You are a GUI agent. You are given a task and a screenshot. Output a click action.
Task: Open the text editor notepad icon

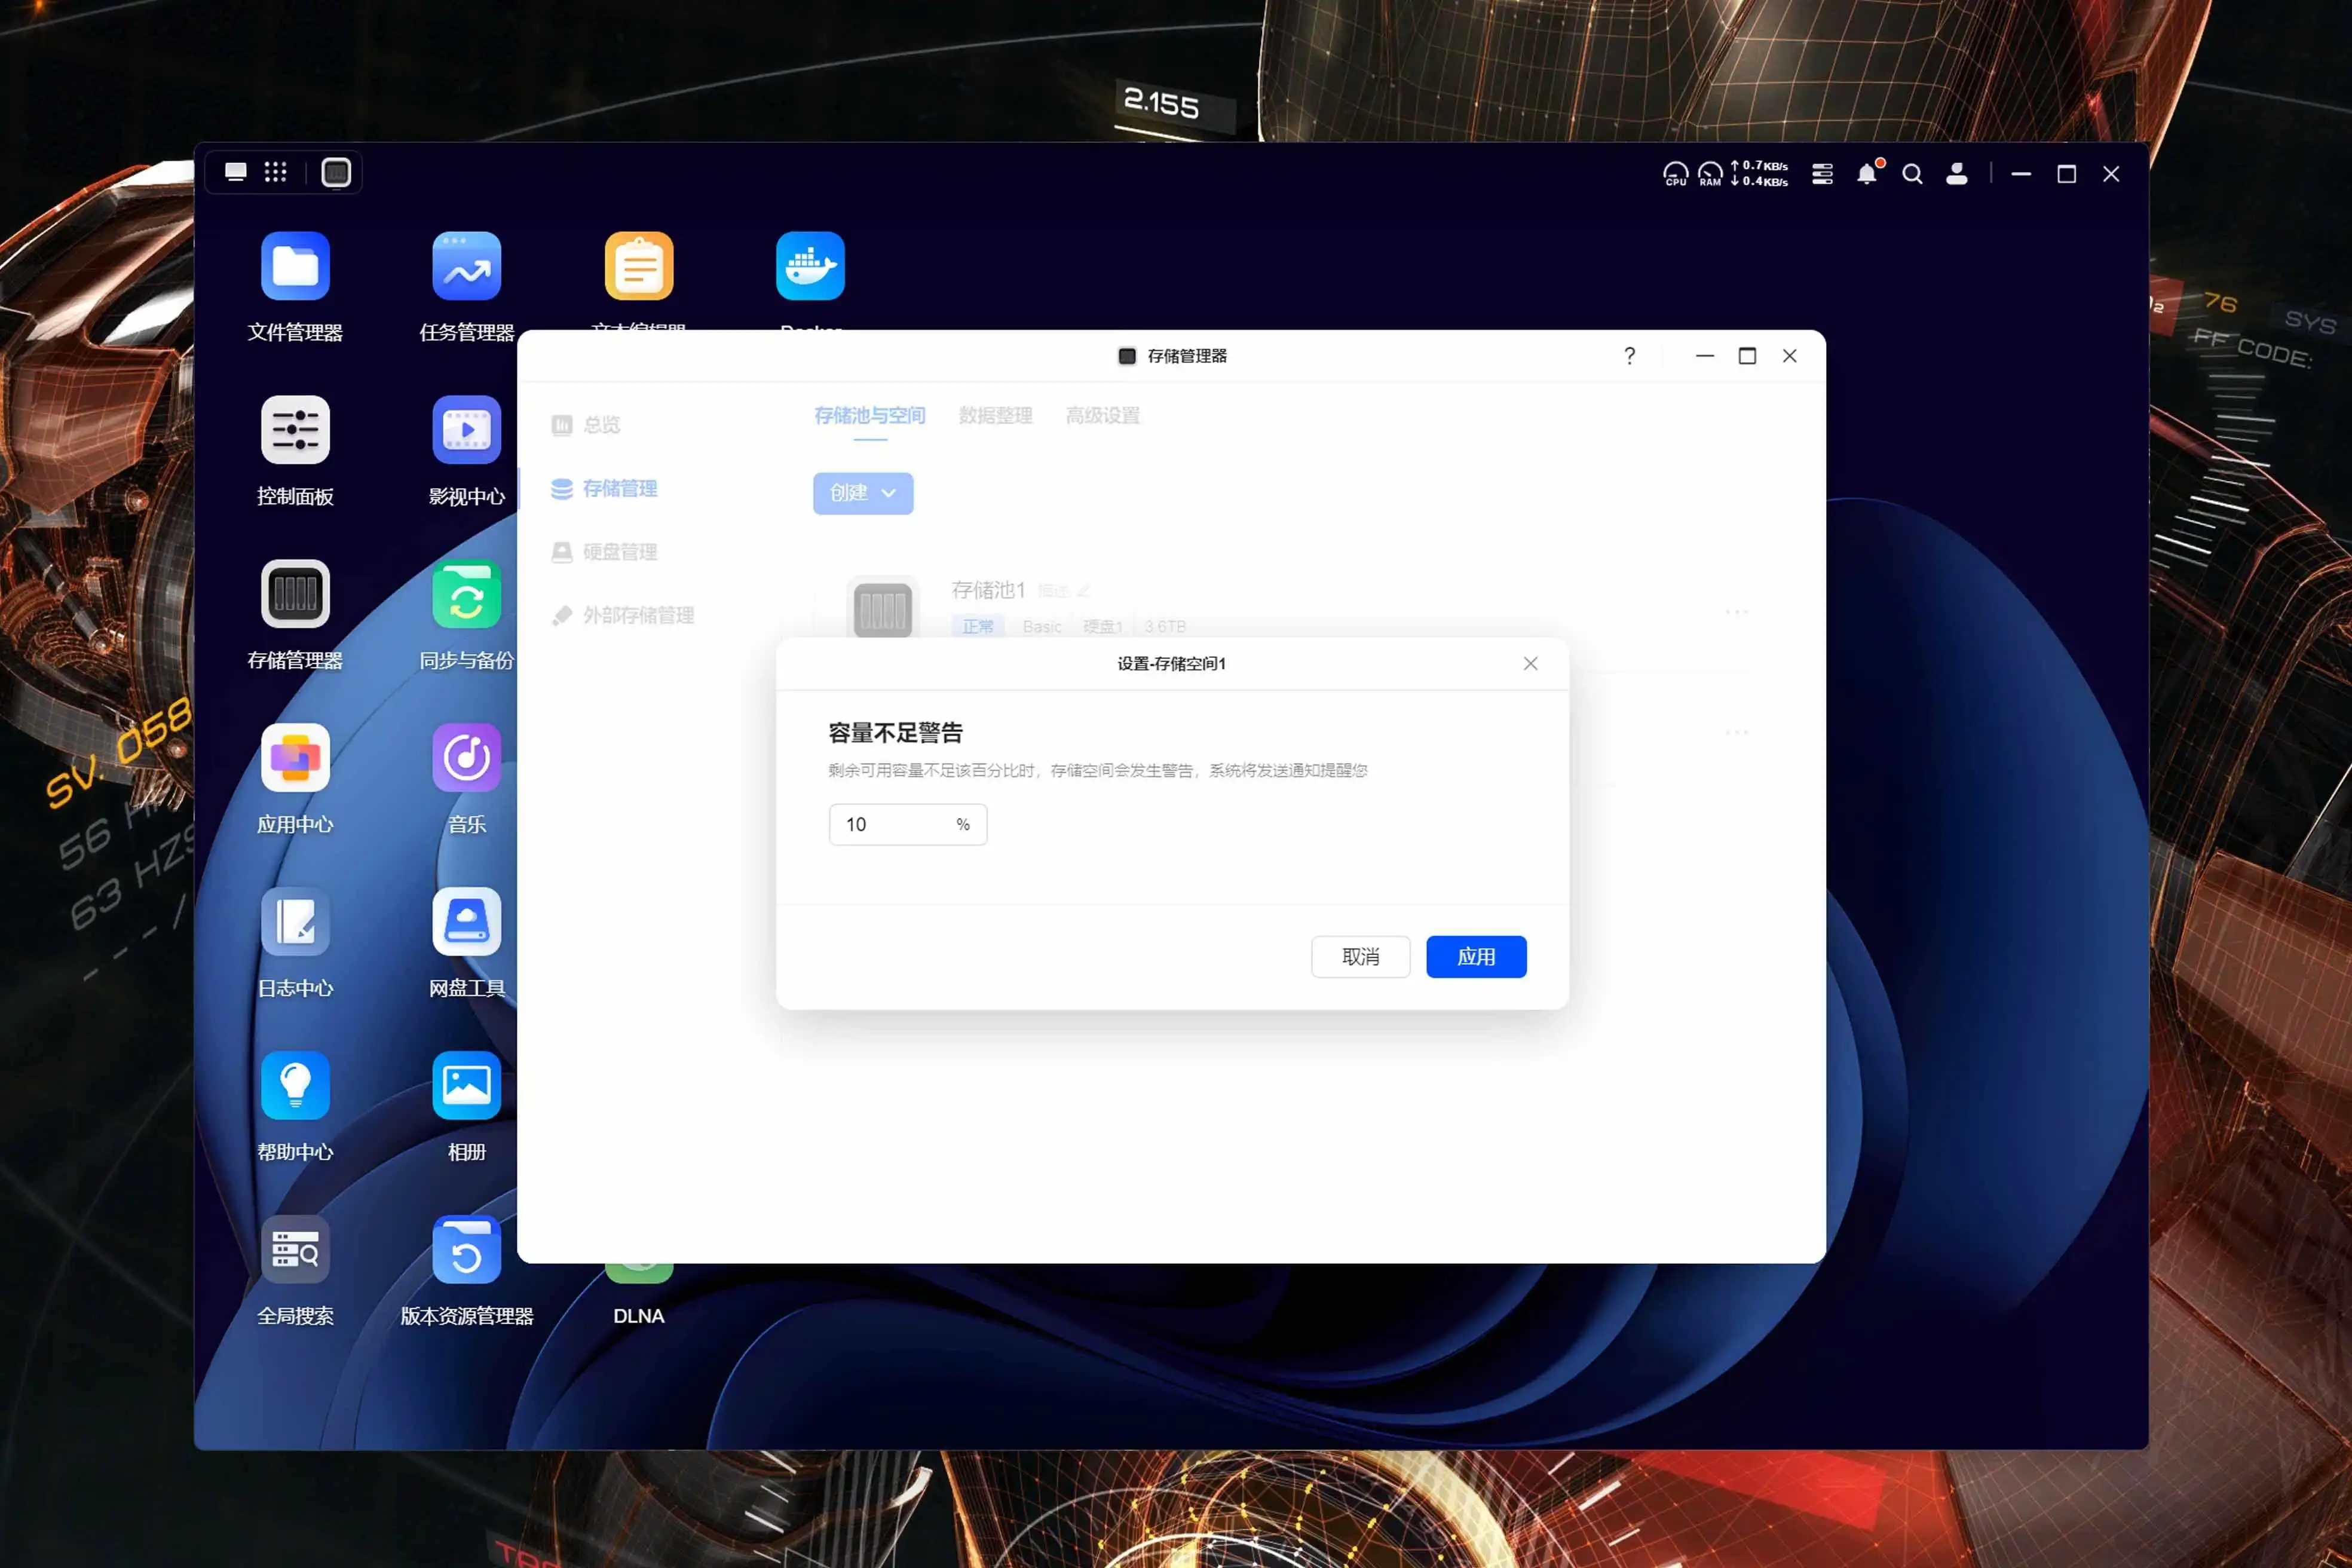coord(639,266)
